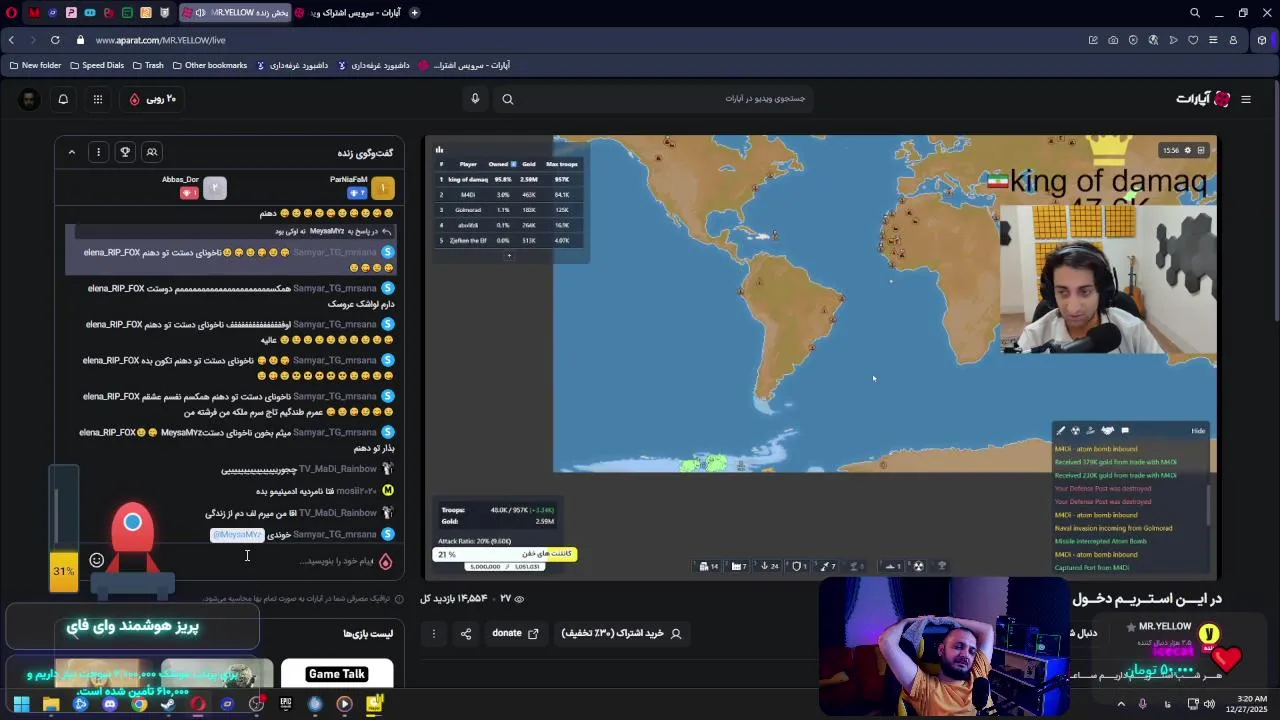This screenshot has height=720, width=1280.
Task: Show the chat participants list icon
Action: (152, 152)
